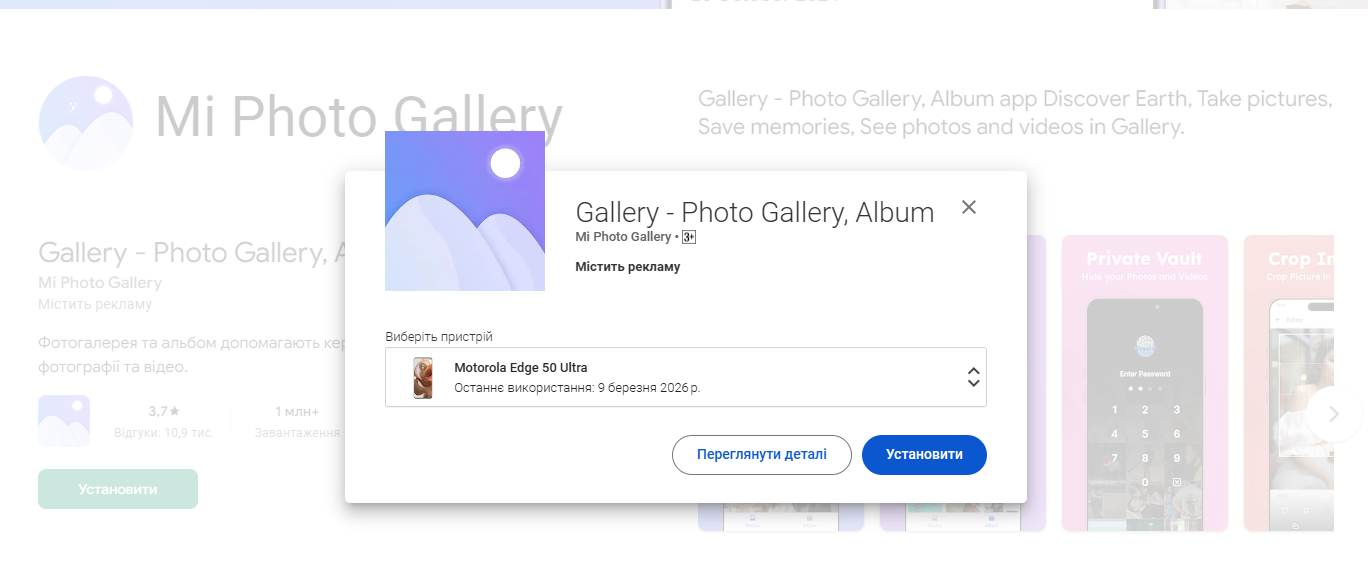Click the small app icon beside the rating
The image size is (1368, 562).
coord(64,421)
